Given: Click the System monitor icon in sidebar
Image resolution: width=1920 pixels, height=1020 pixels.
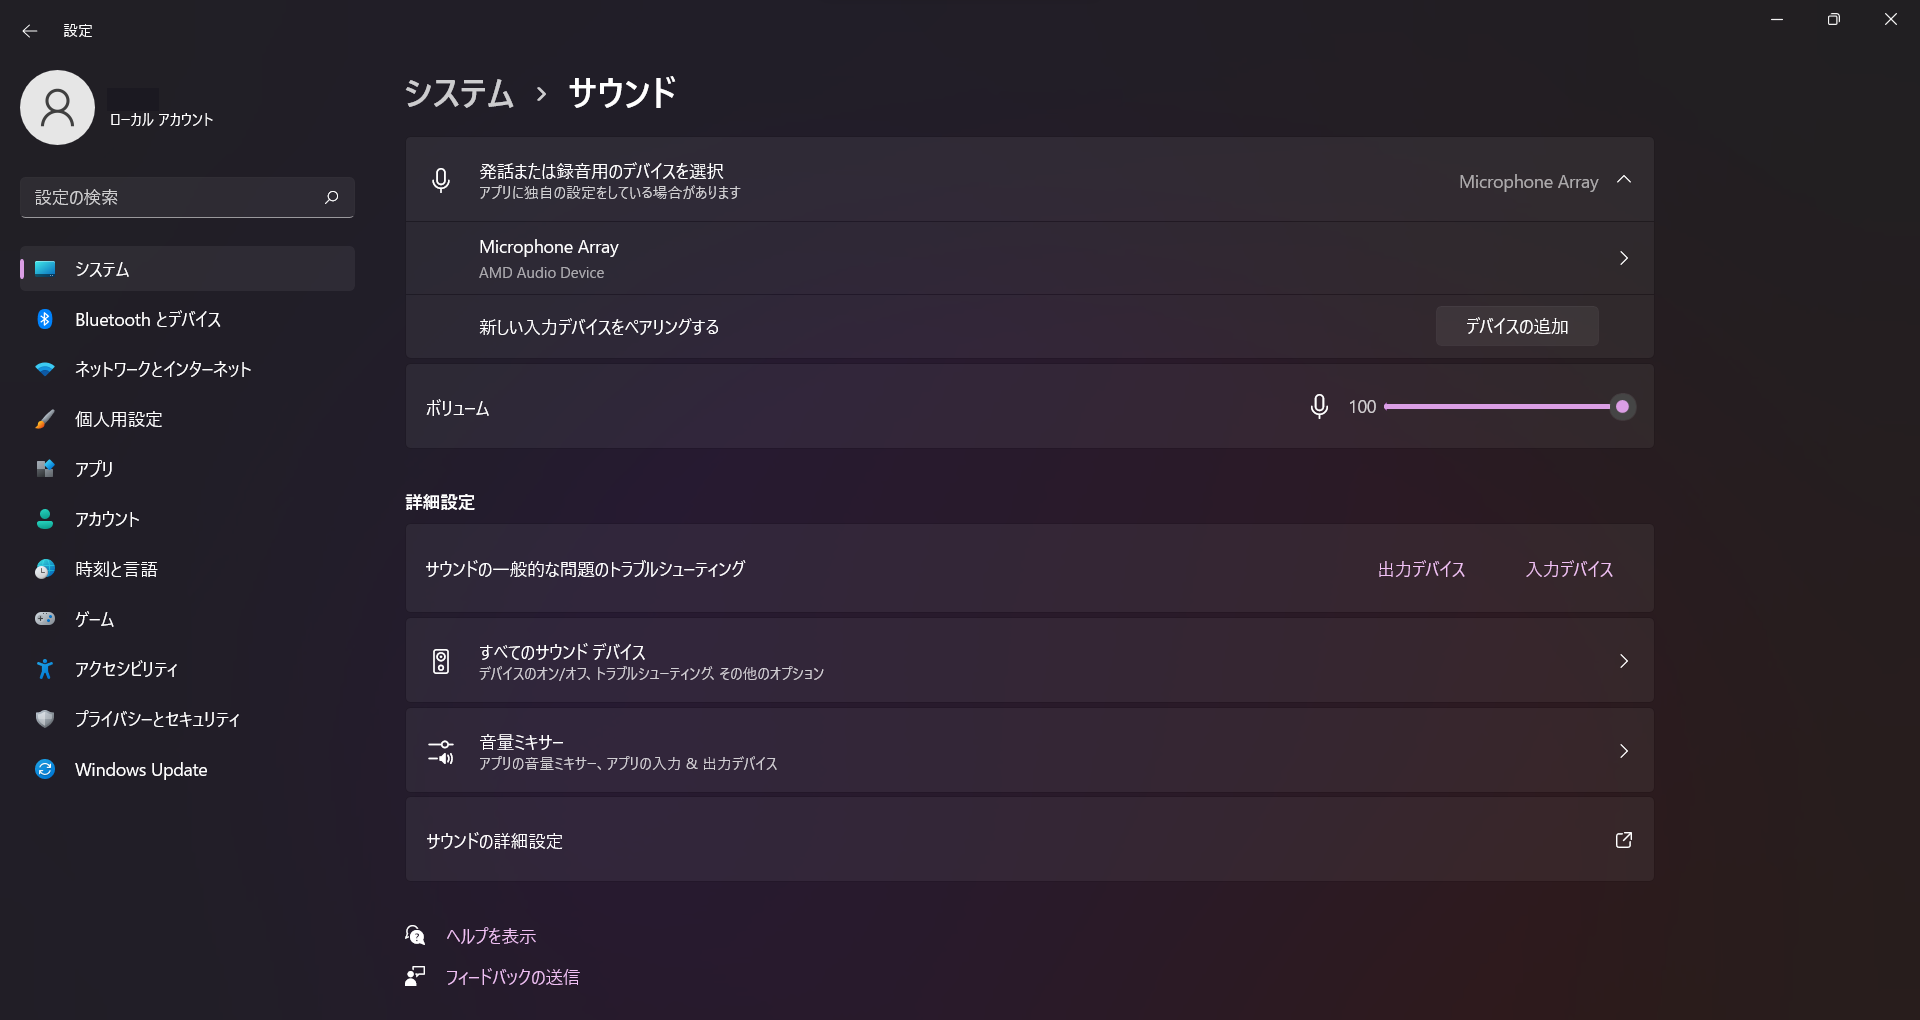Looking at the screenshot, I should click(45, 269).
